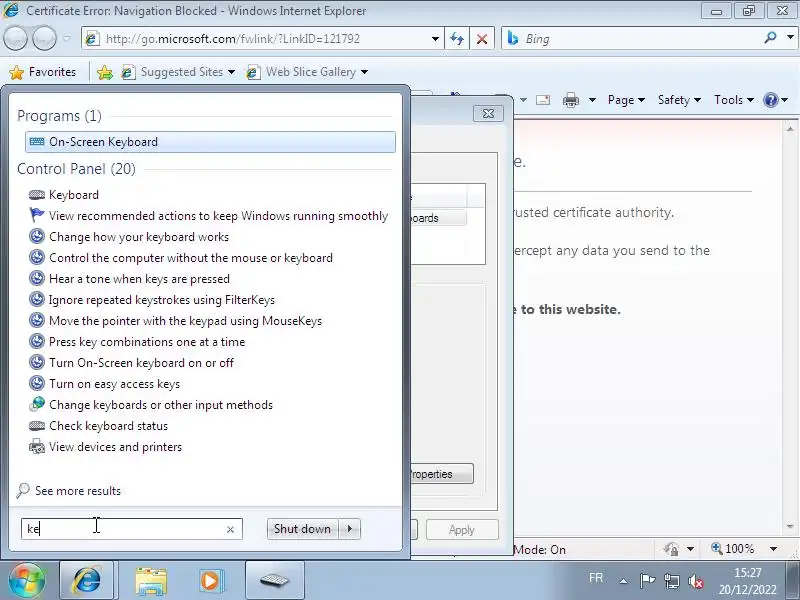Viewport: 800px width, 600px height.
Task: Click the Read Mail toolbar icon
Action: [x=543, y=100]
